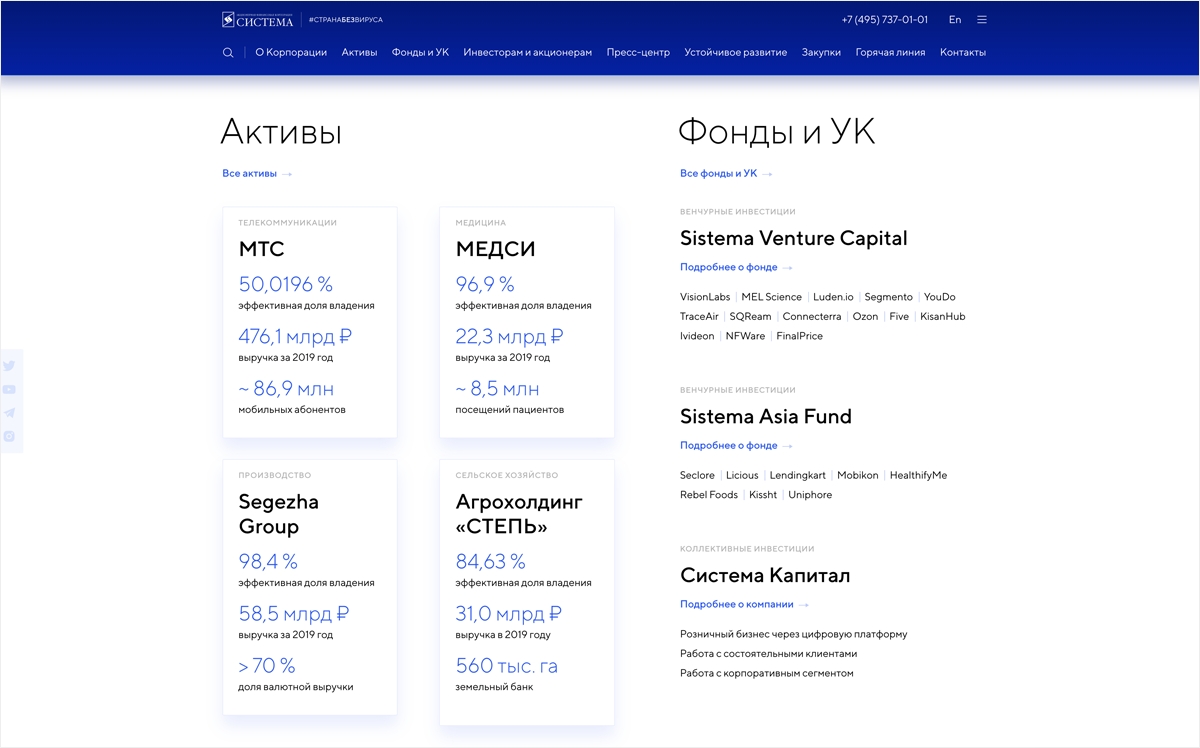The height and width of the screenshot is (748, 1200).
Task: Select MEL Science in the portfolio list
Action: [x=772, y=297]
